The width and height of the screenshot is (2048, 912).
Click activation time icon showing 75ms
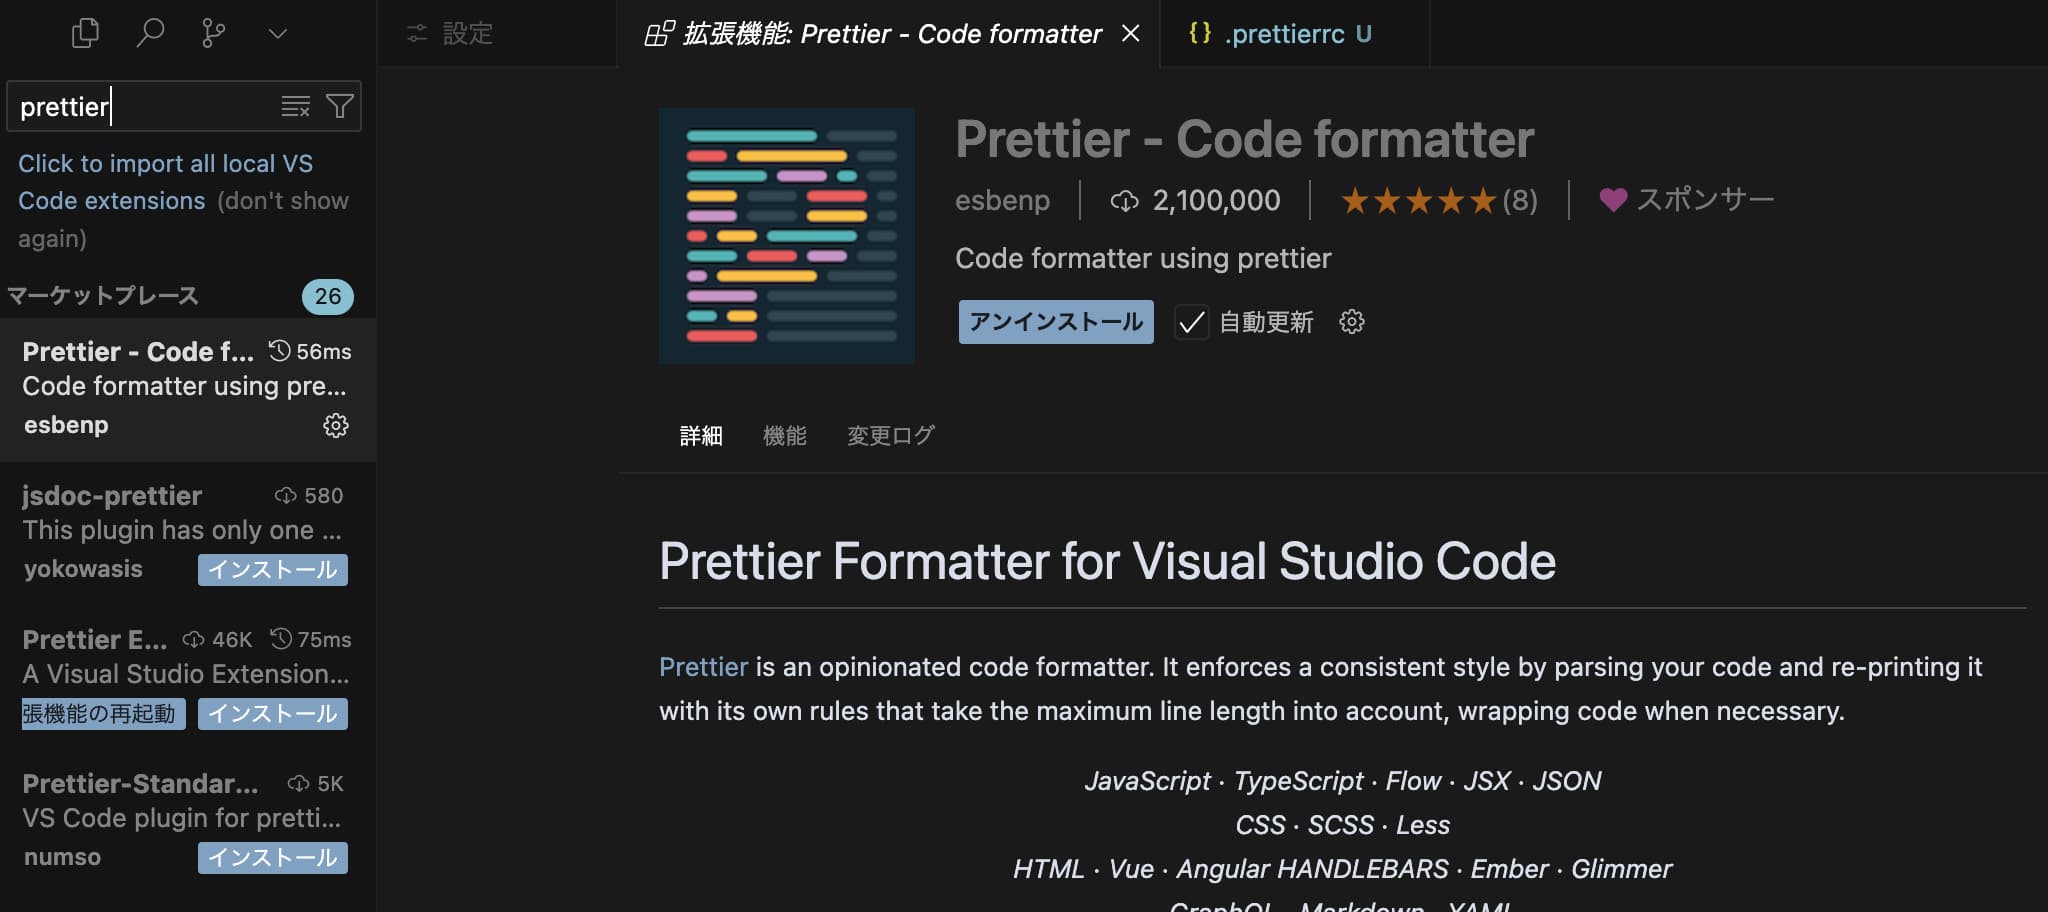tap(281, 639)
